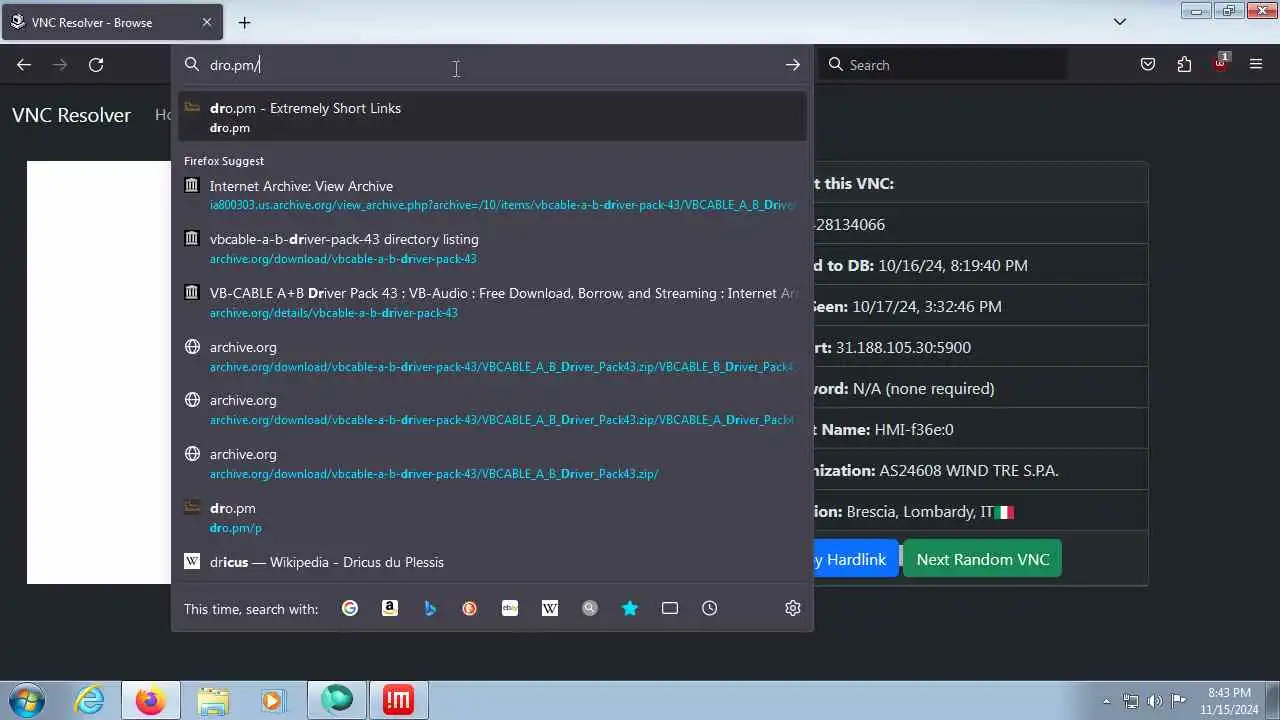1280x720 pixels.
Task: Open volume control in tray
Action: pyautogui.click(x=1155, y=701)
